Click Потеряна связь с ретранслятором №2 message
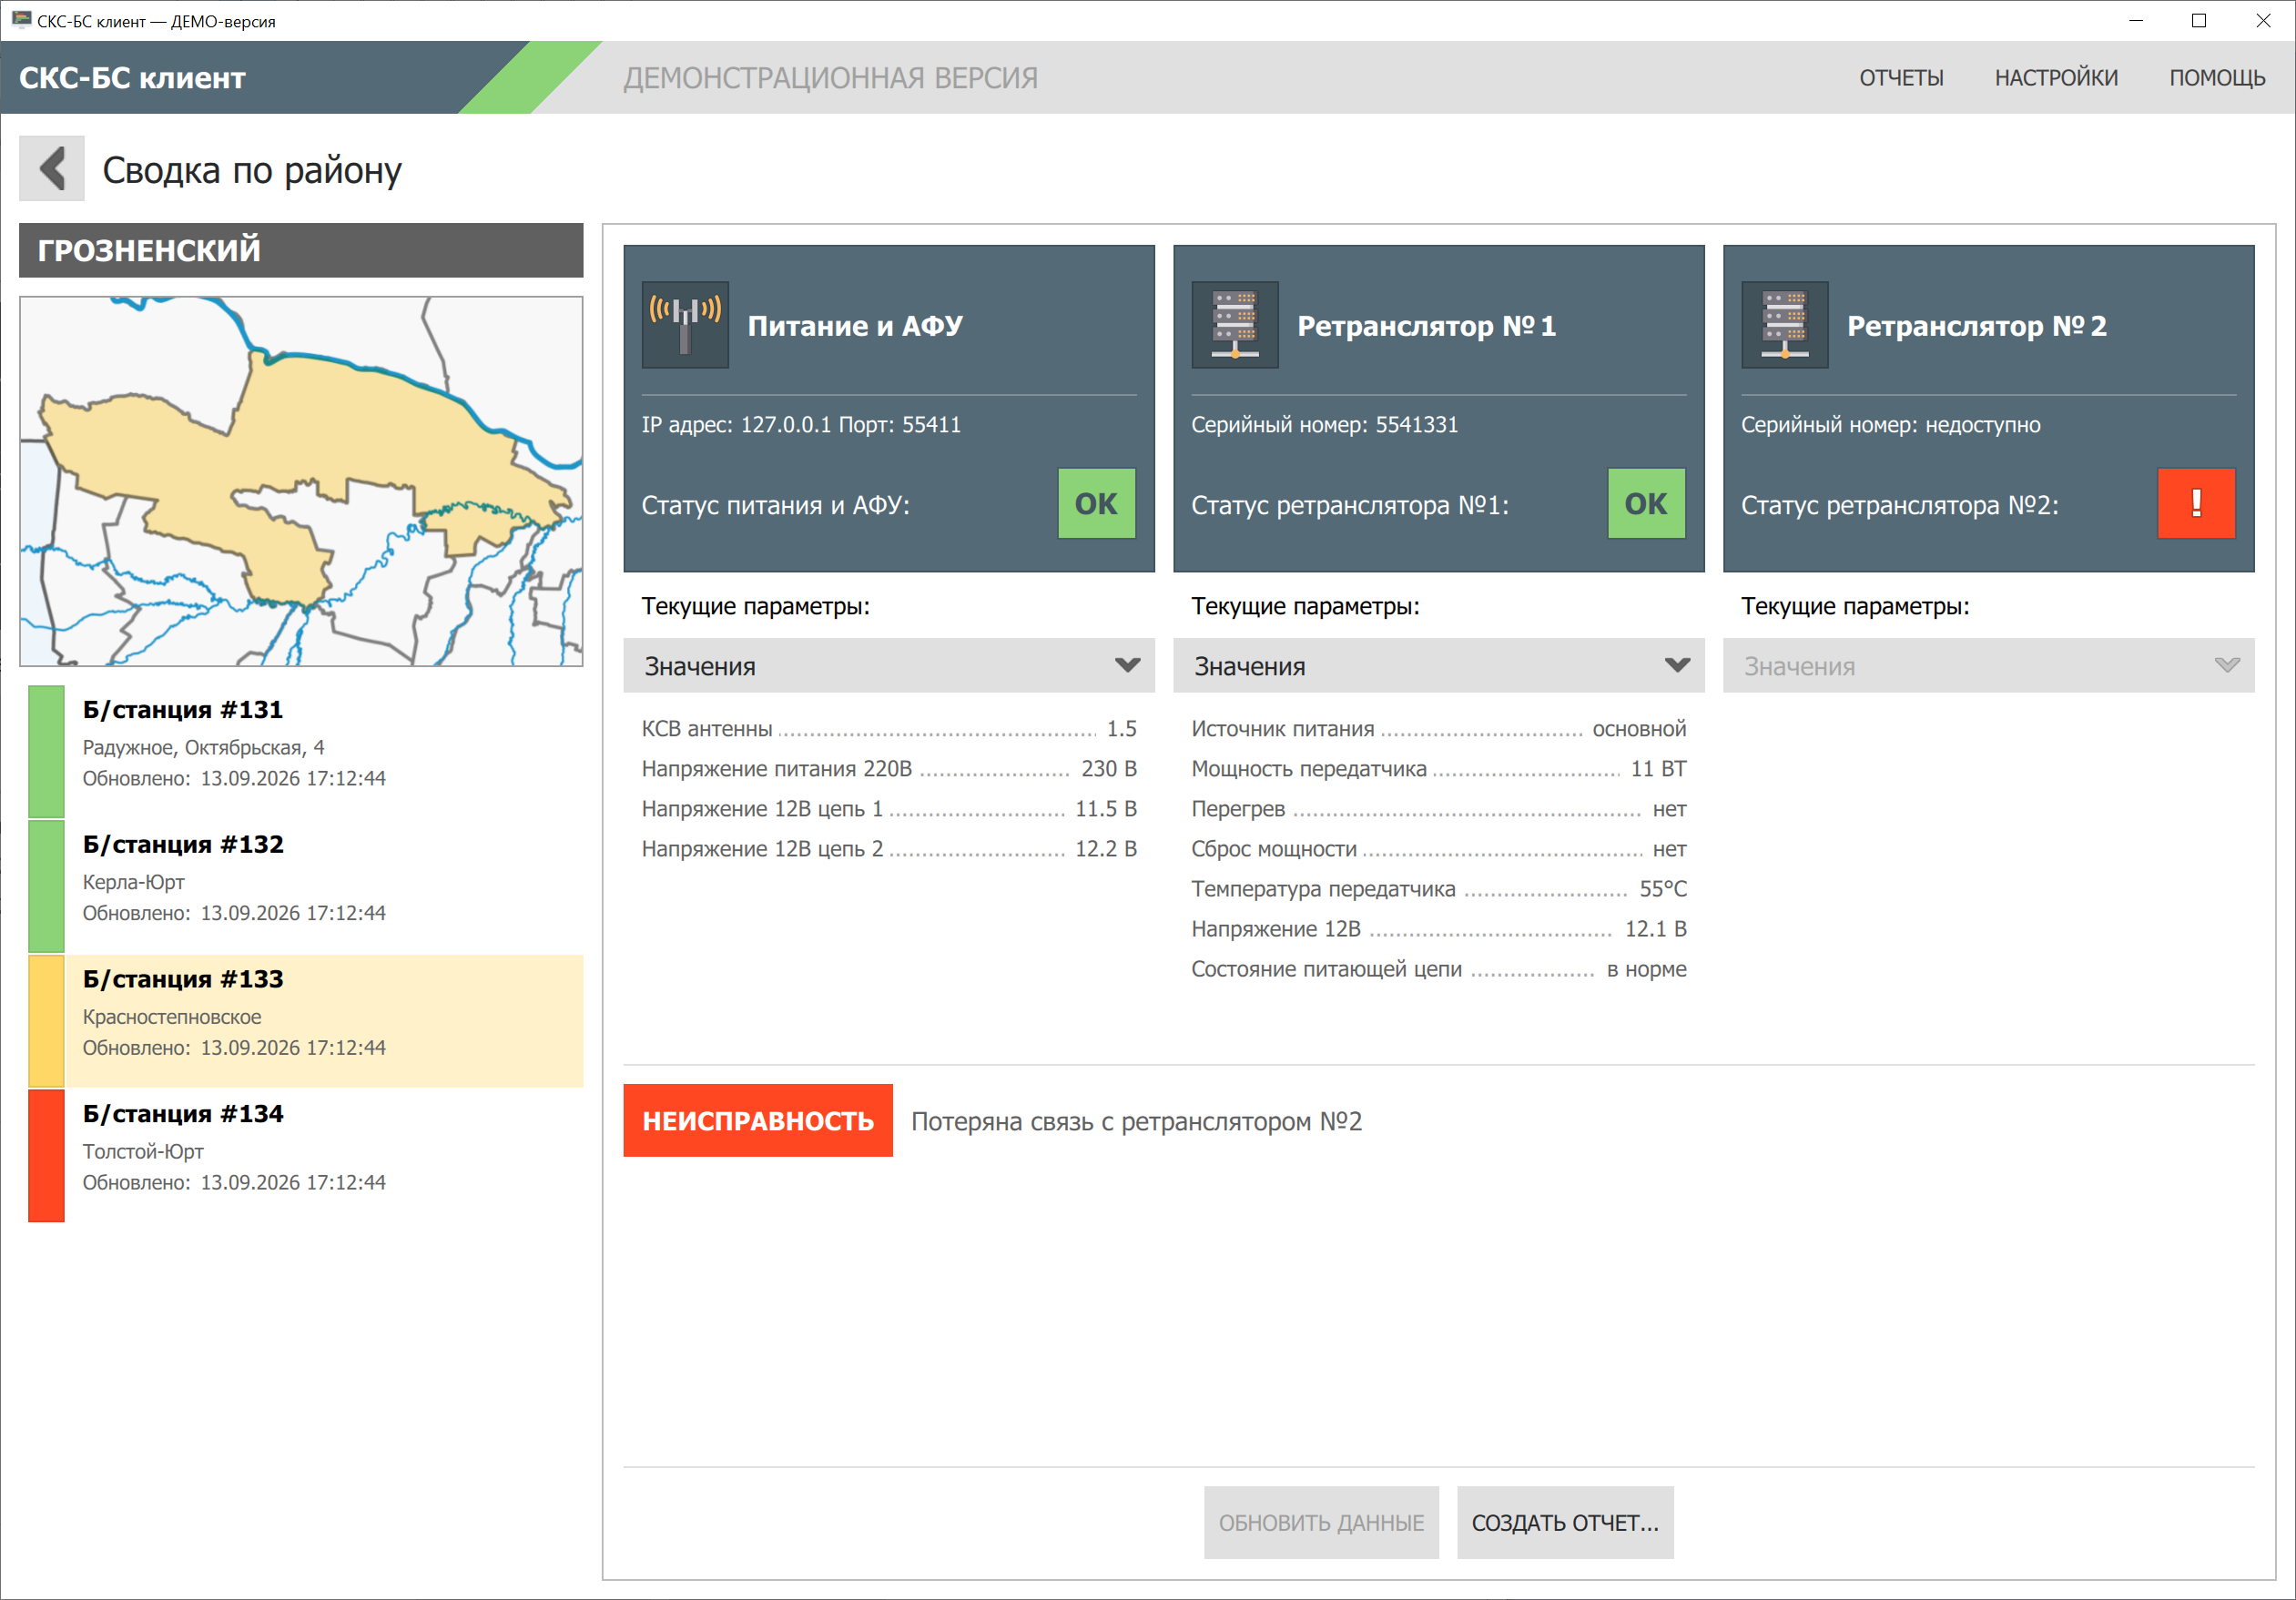Image resolution: width=2296 pixels, height=1600 pixels. tap(1137, 1122)
